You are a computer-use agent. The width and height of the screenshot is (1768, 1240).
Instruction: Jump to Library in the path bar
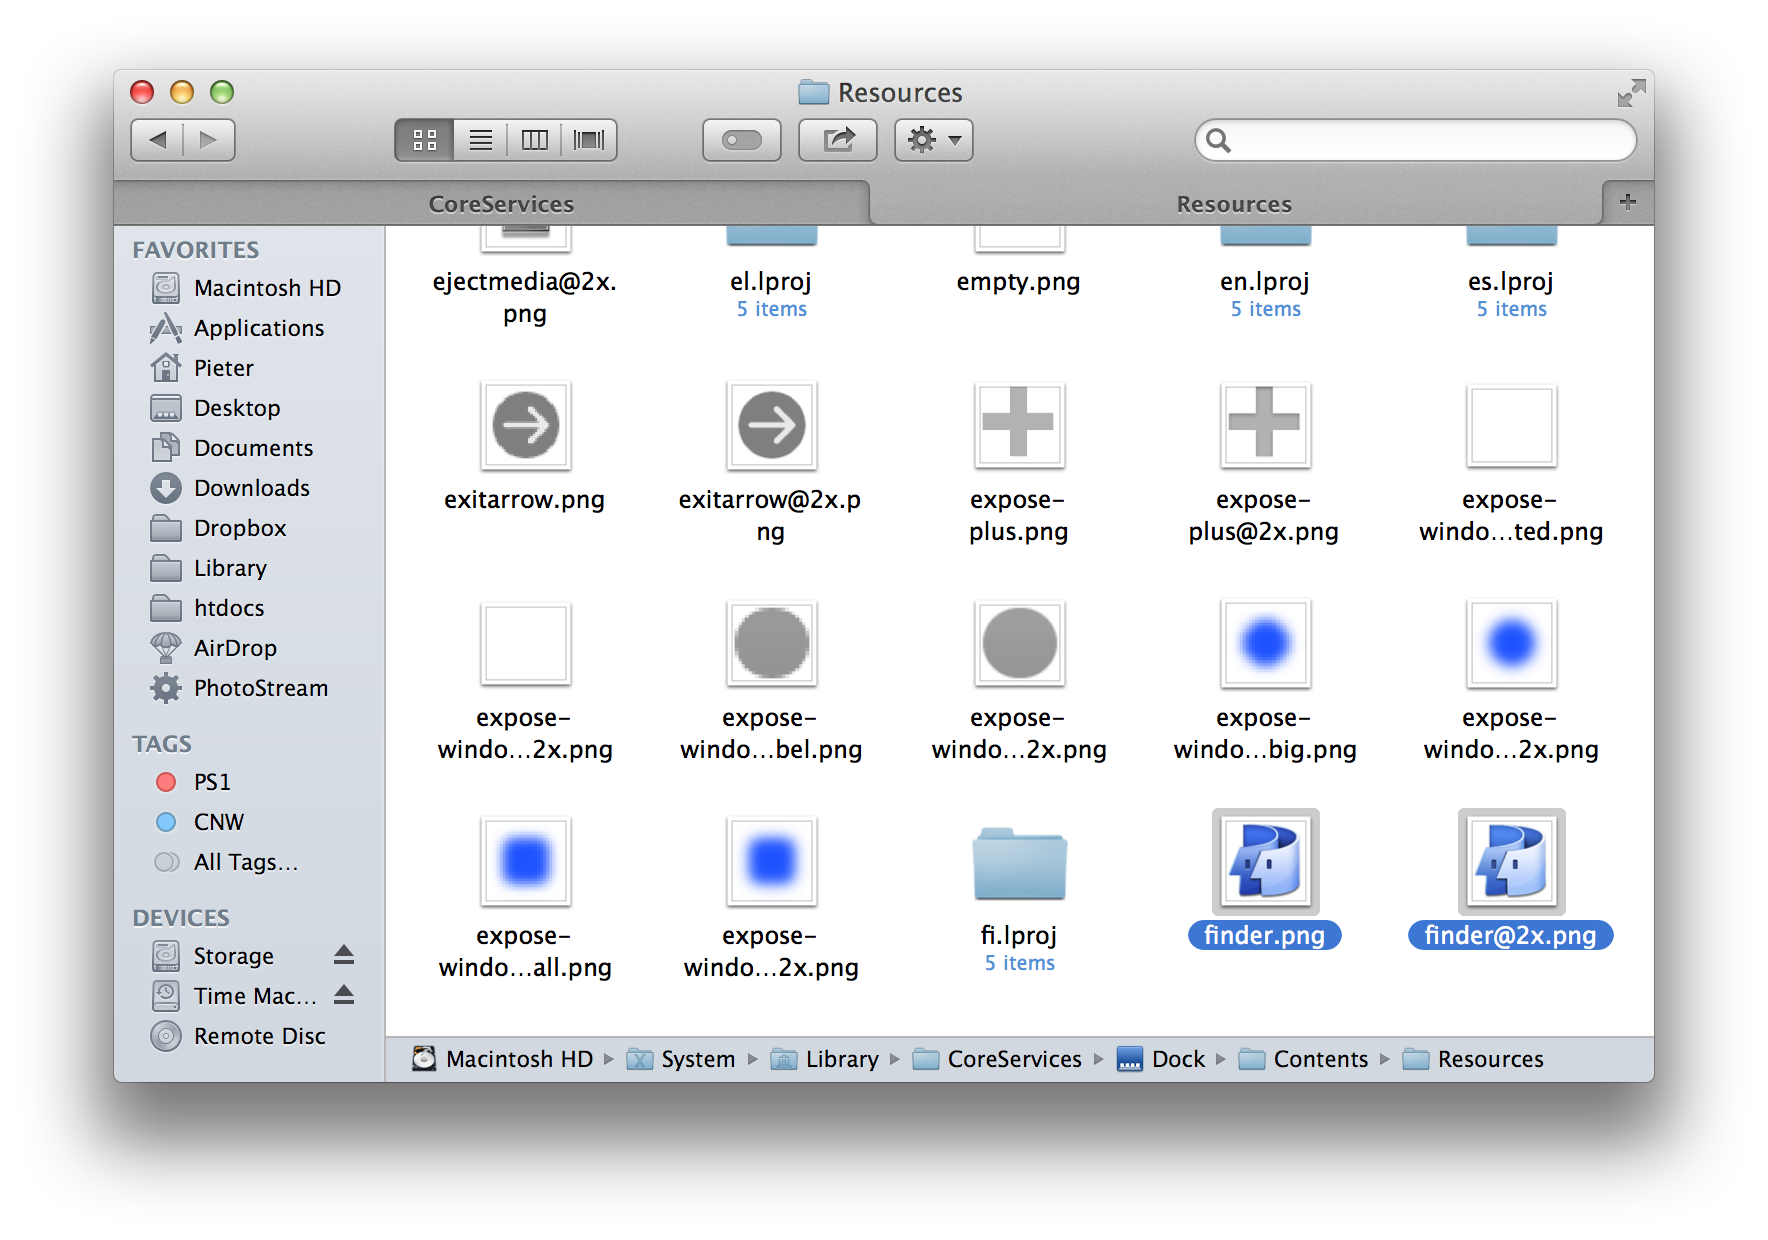coord(824,1059)
